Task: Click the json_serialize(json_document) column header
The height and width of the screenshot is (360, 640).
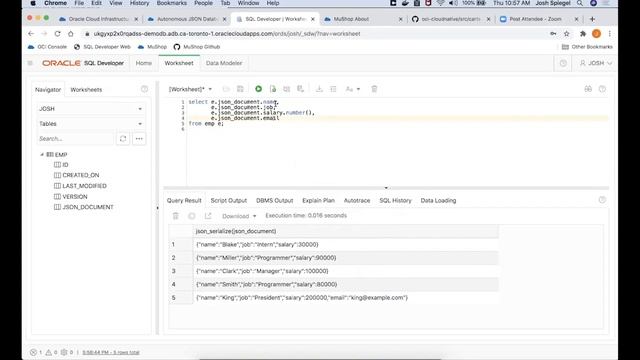Action: [x=346, y=231]
